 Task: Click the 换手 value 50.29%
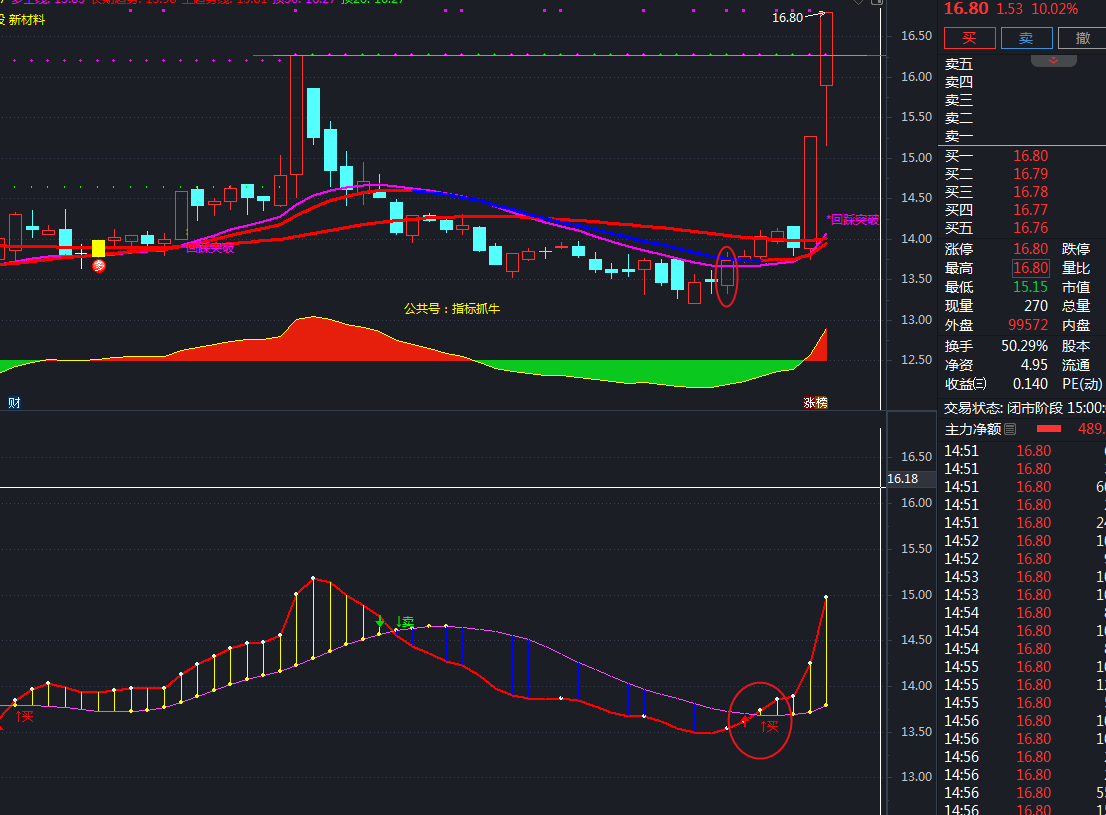pyautogui.click(x=1024, y=346)
